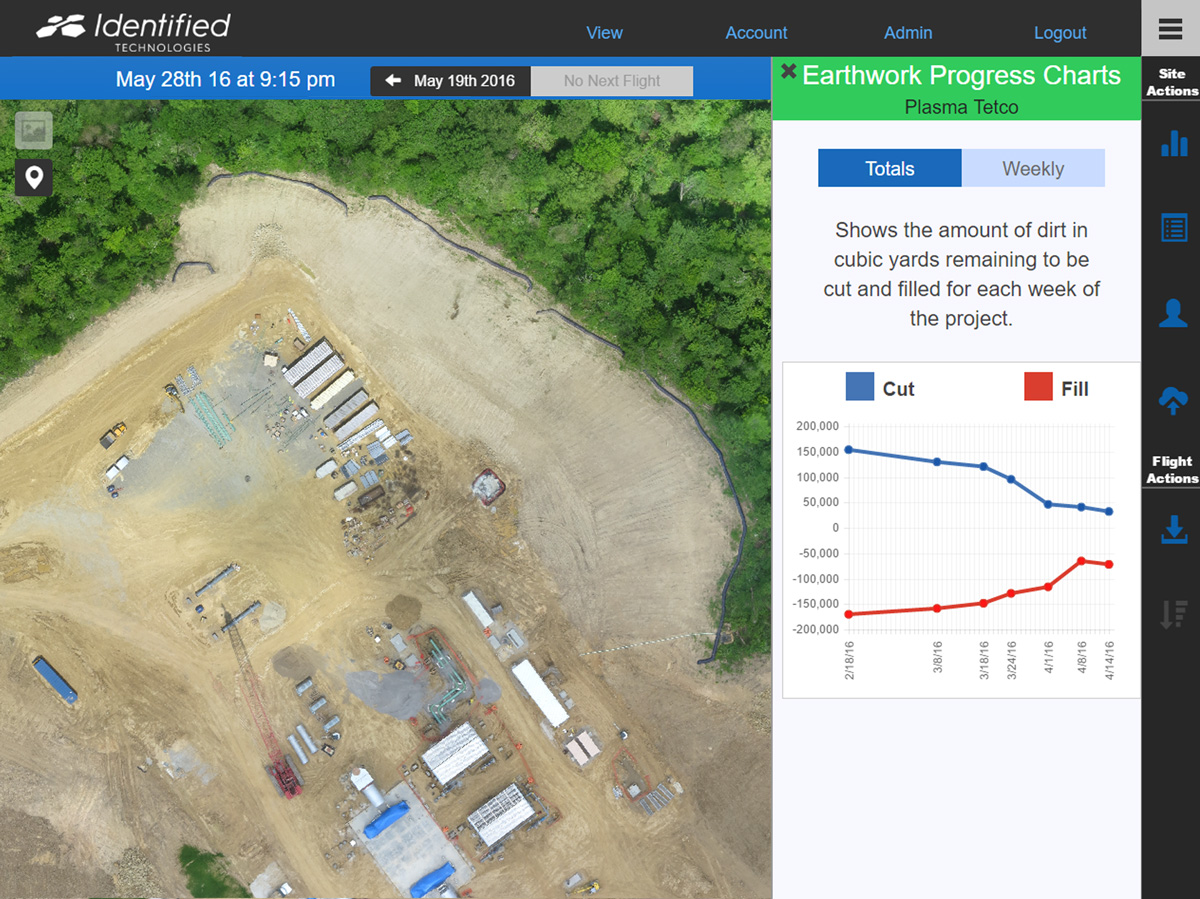Switch to the Weekly tab
Viewport: 1200px width, 899px height.
[1033, 168]
